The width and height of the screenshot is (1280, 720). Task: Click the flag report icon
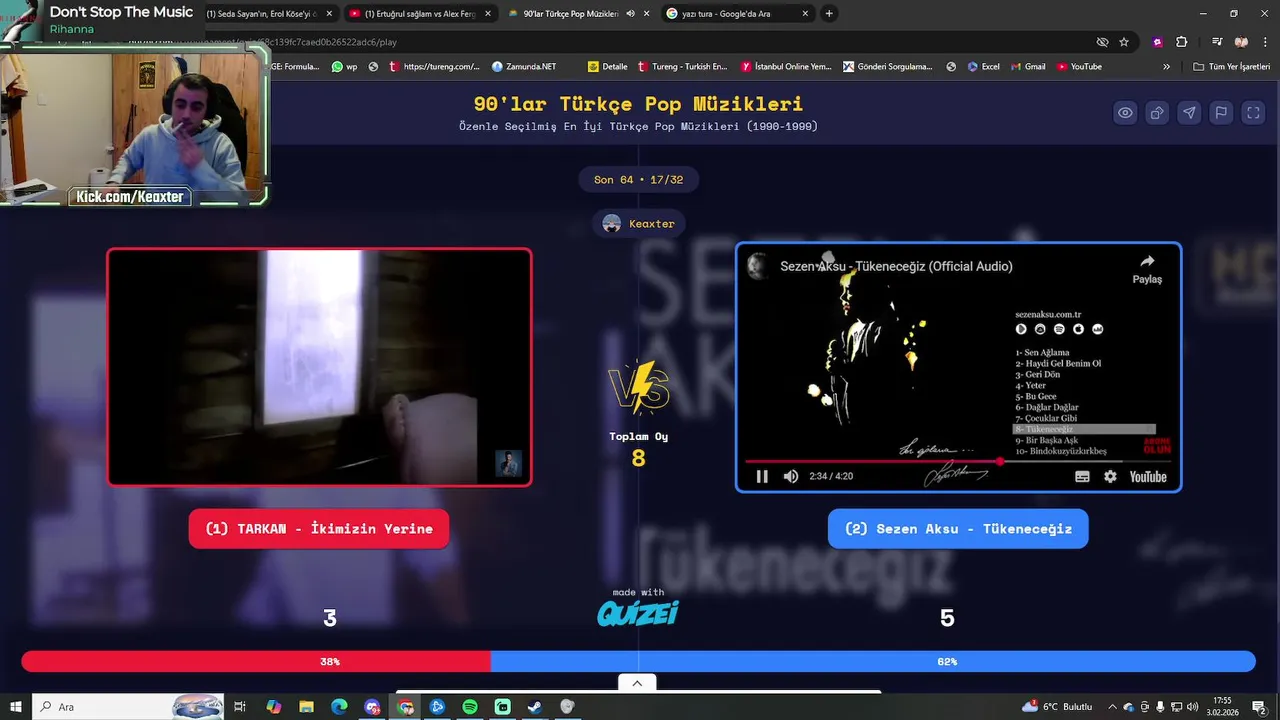point(1221,113)
